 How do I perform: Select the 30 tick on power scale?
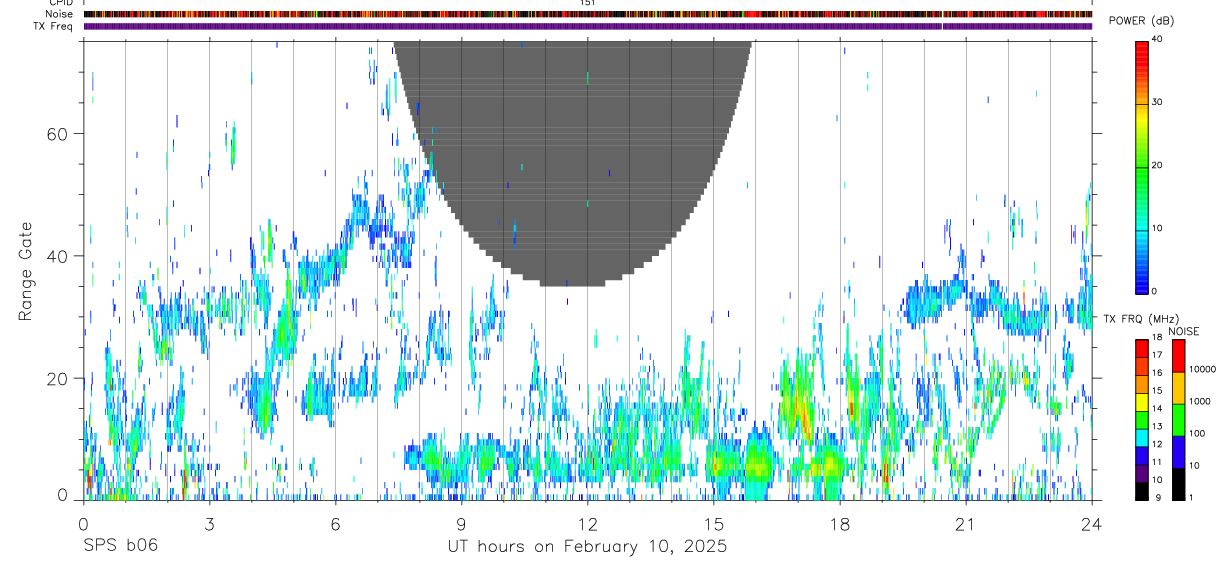click(1156, 102)
